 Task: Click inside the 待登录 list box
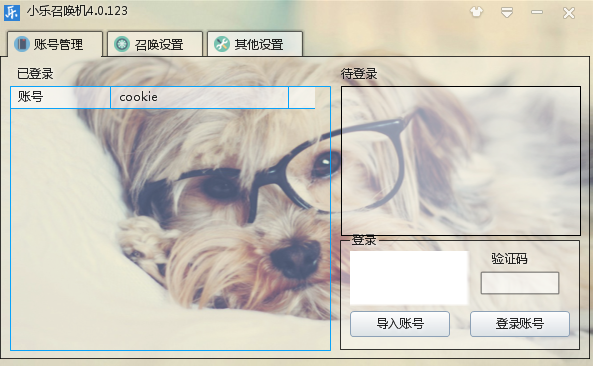461,161
